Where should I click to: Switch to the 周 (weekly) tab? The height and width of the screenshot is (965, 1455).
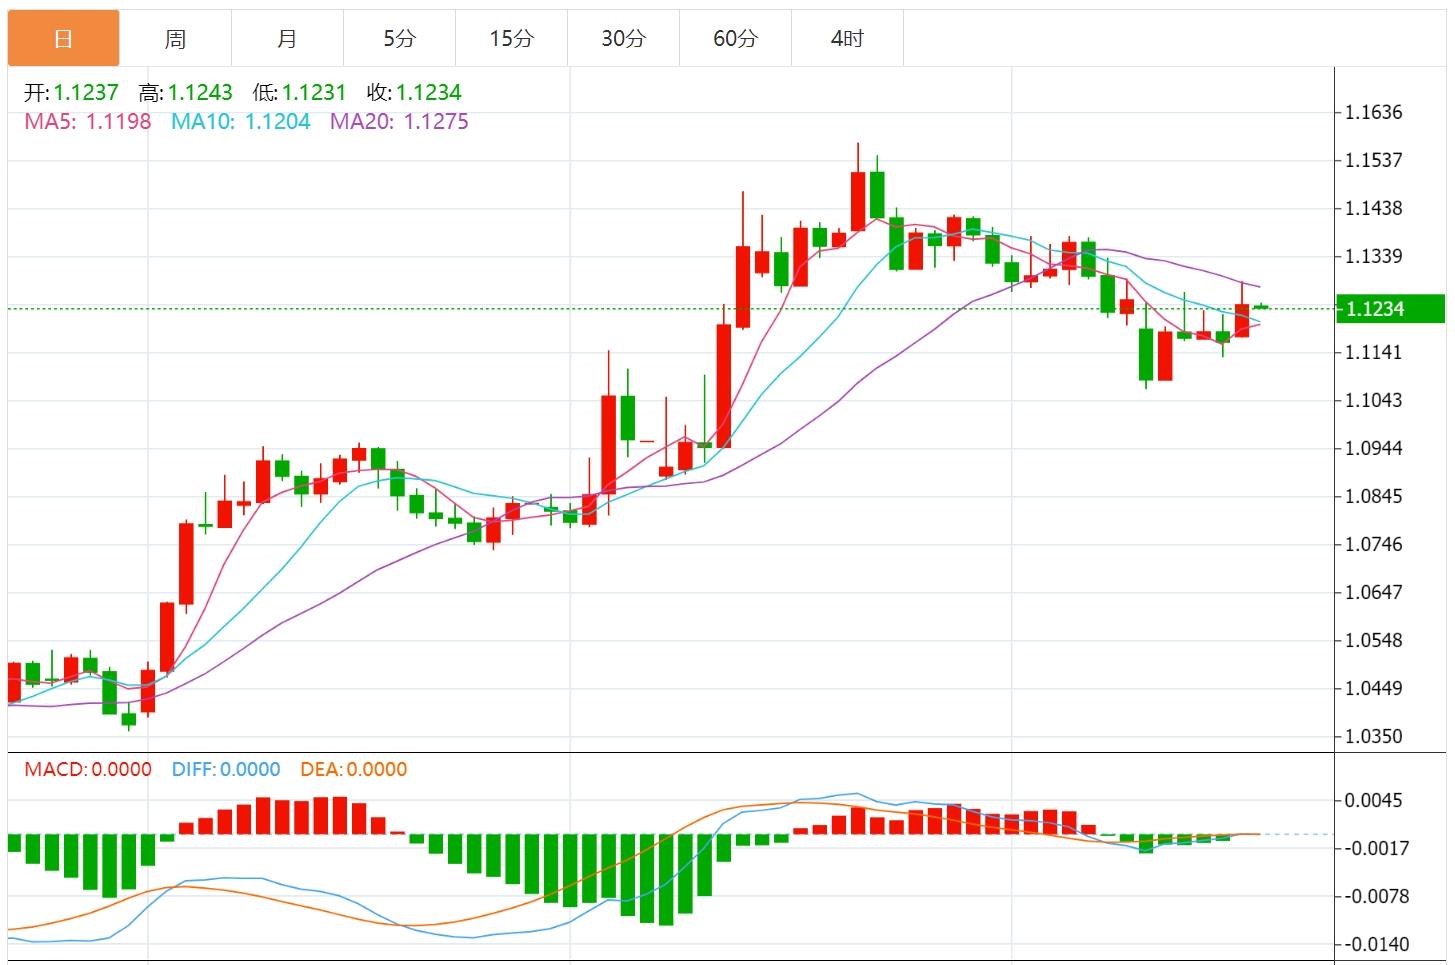click(175, 39)
